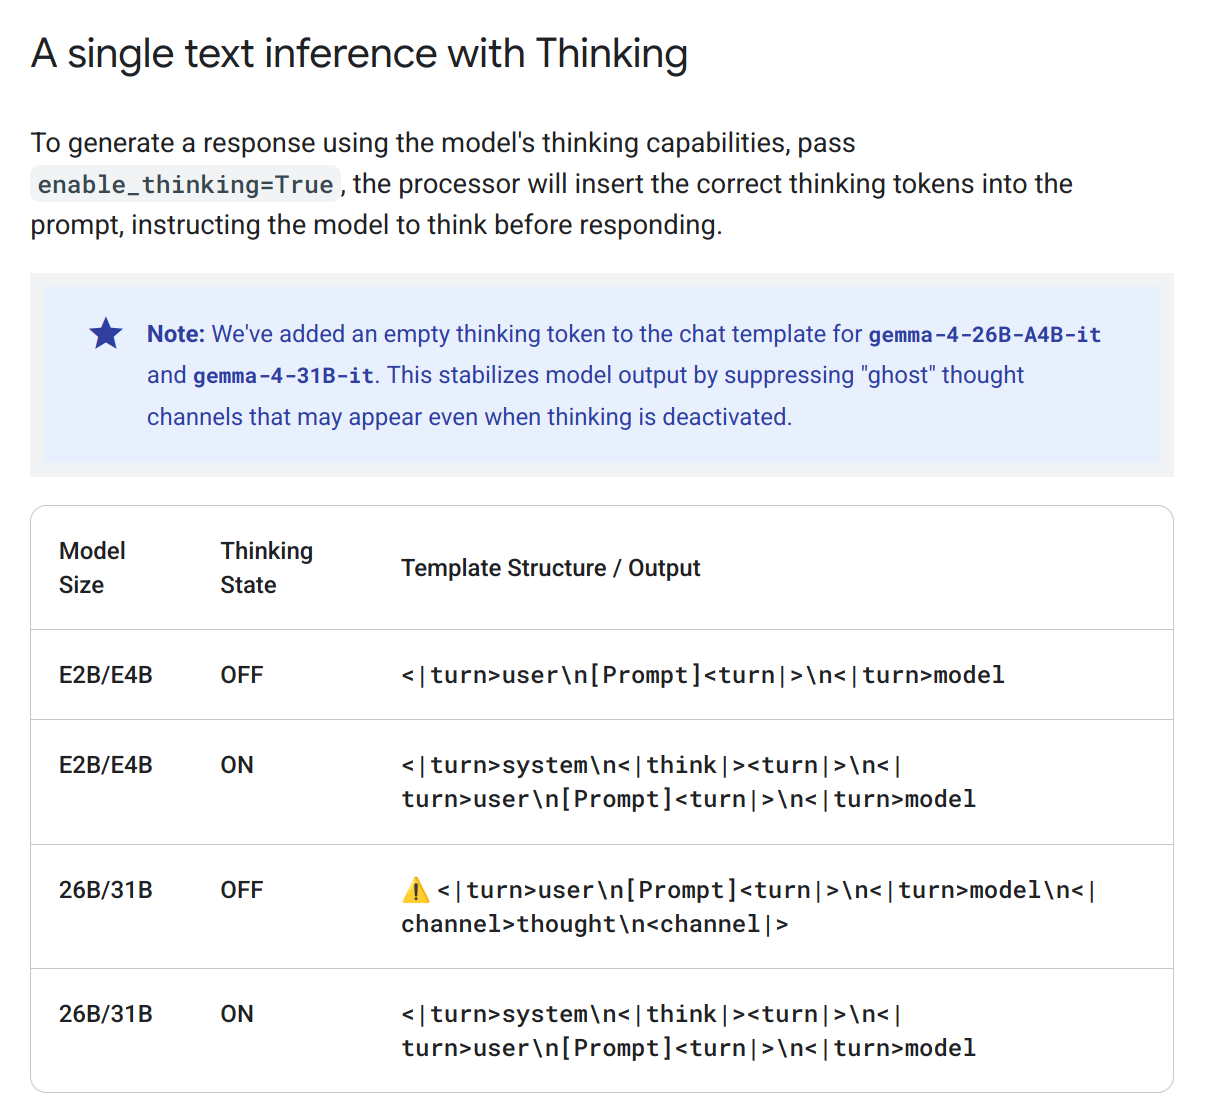Select the inline code 'enable_thinking=True'
The height and width of the screenshot is (1100, 1213).
[186, 184]
